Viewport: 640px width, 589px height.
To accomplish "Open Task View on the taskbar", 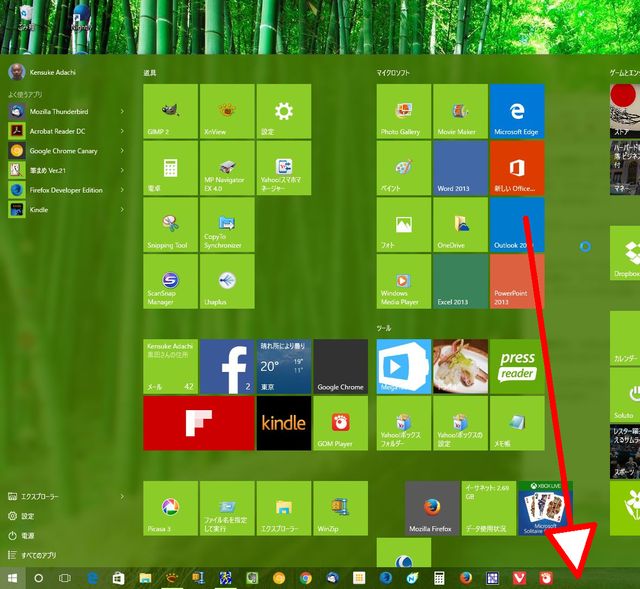I will coord(65,578).
